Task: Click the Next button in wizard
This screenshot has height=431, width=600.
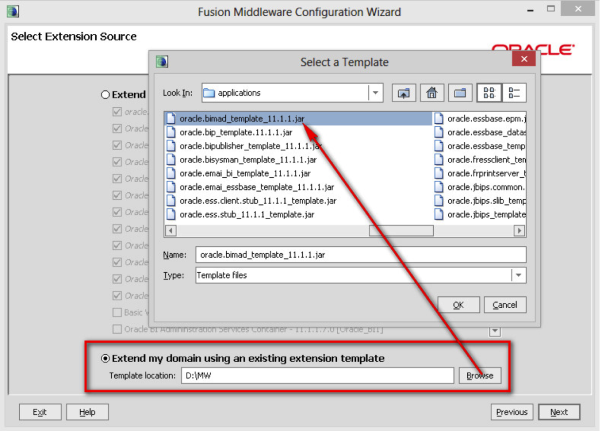Action: click(x=559, y=412)
